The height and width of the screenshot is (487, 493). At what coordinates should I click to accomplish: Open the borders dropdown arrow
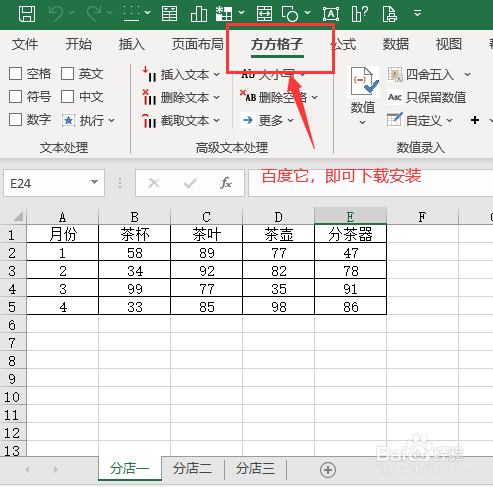[147, 13]
